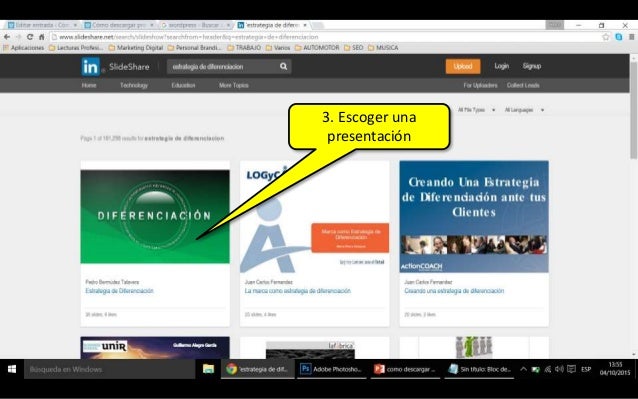Open battery status tray icon
Viewport: 638px width, 399px height.
tap(535, 369)
